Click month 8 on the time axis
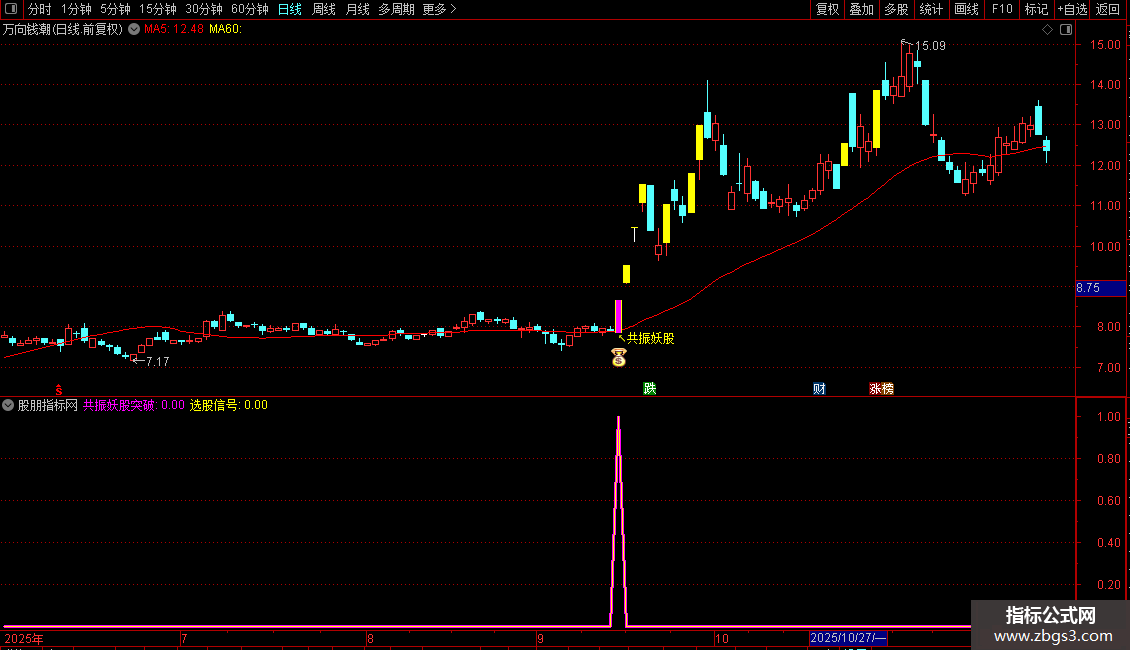This screenshot has height=650, width=1130. pos(370,638)
